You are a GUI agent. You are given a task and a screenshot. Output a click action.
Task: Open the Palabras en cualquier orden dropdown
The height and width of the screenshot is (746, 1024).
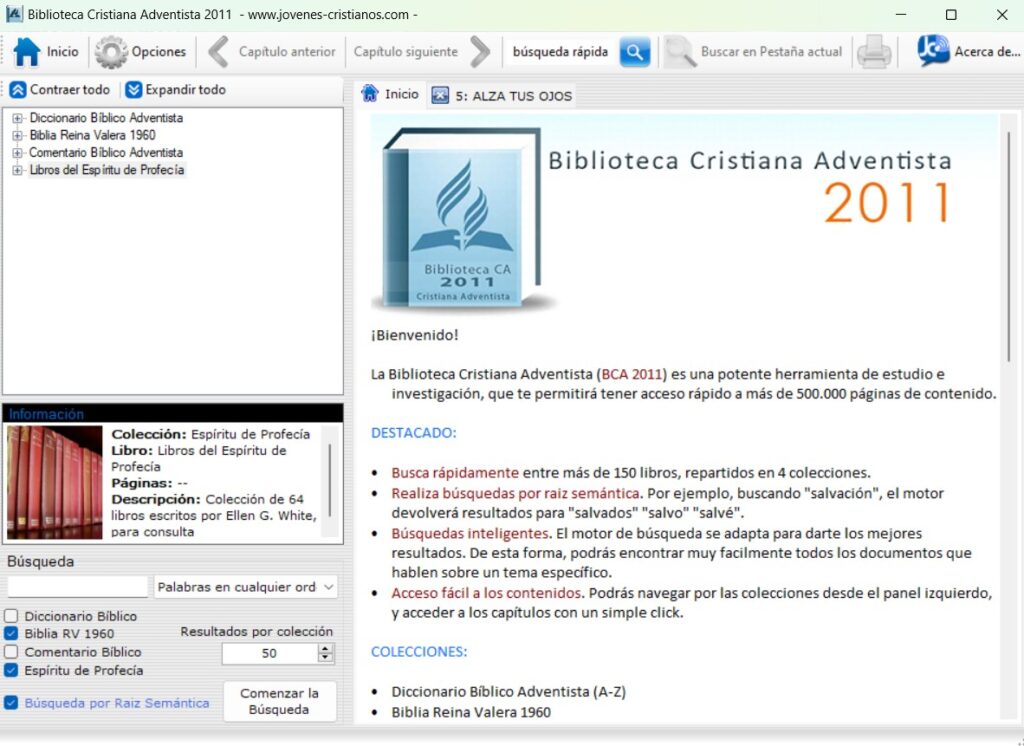[x=245, y=587]
